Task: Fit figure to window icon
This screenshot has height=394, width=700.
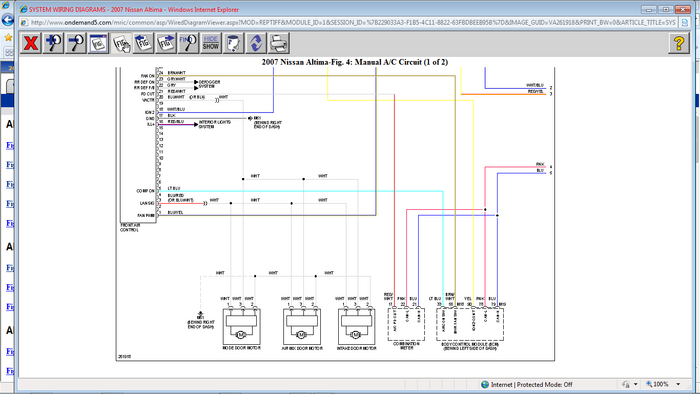Action: pyautogui.click(x=98, y=43)
